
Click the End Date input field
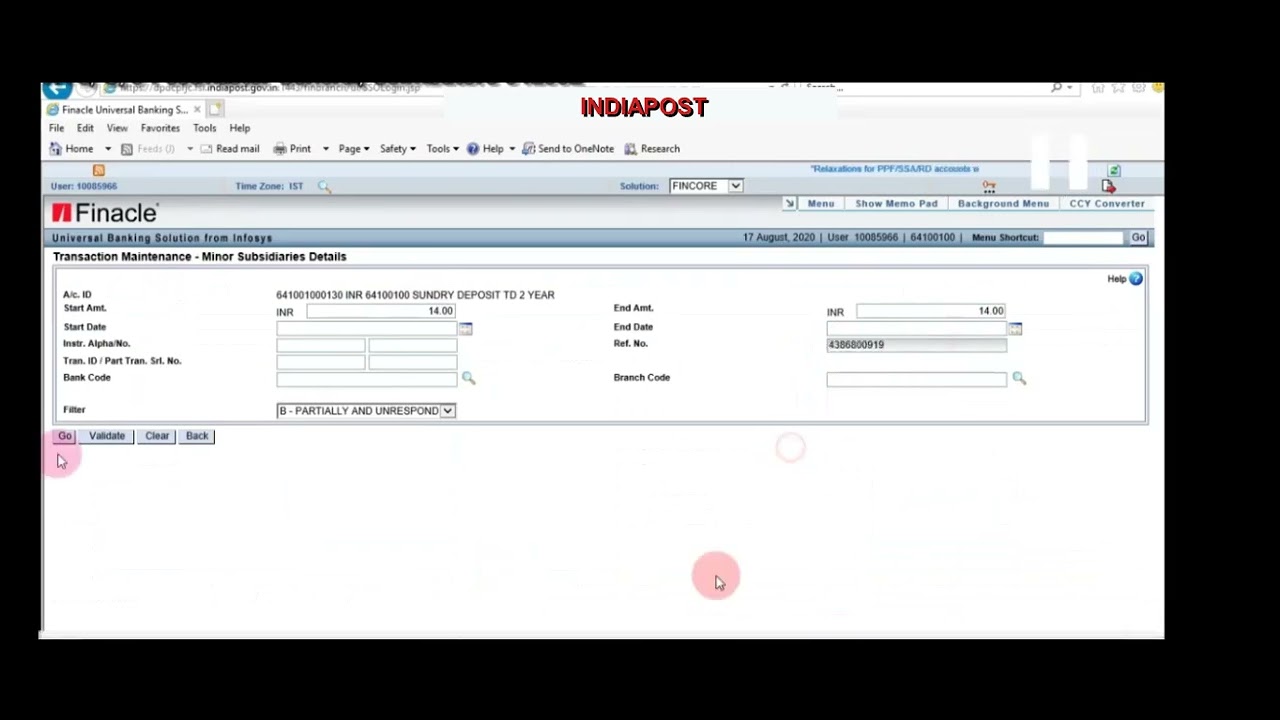[917, 328]
